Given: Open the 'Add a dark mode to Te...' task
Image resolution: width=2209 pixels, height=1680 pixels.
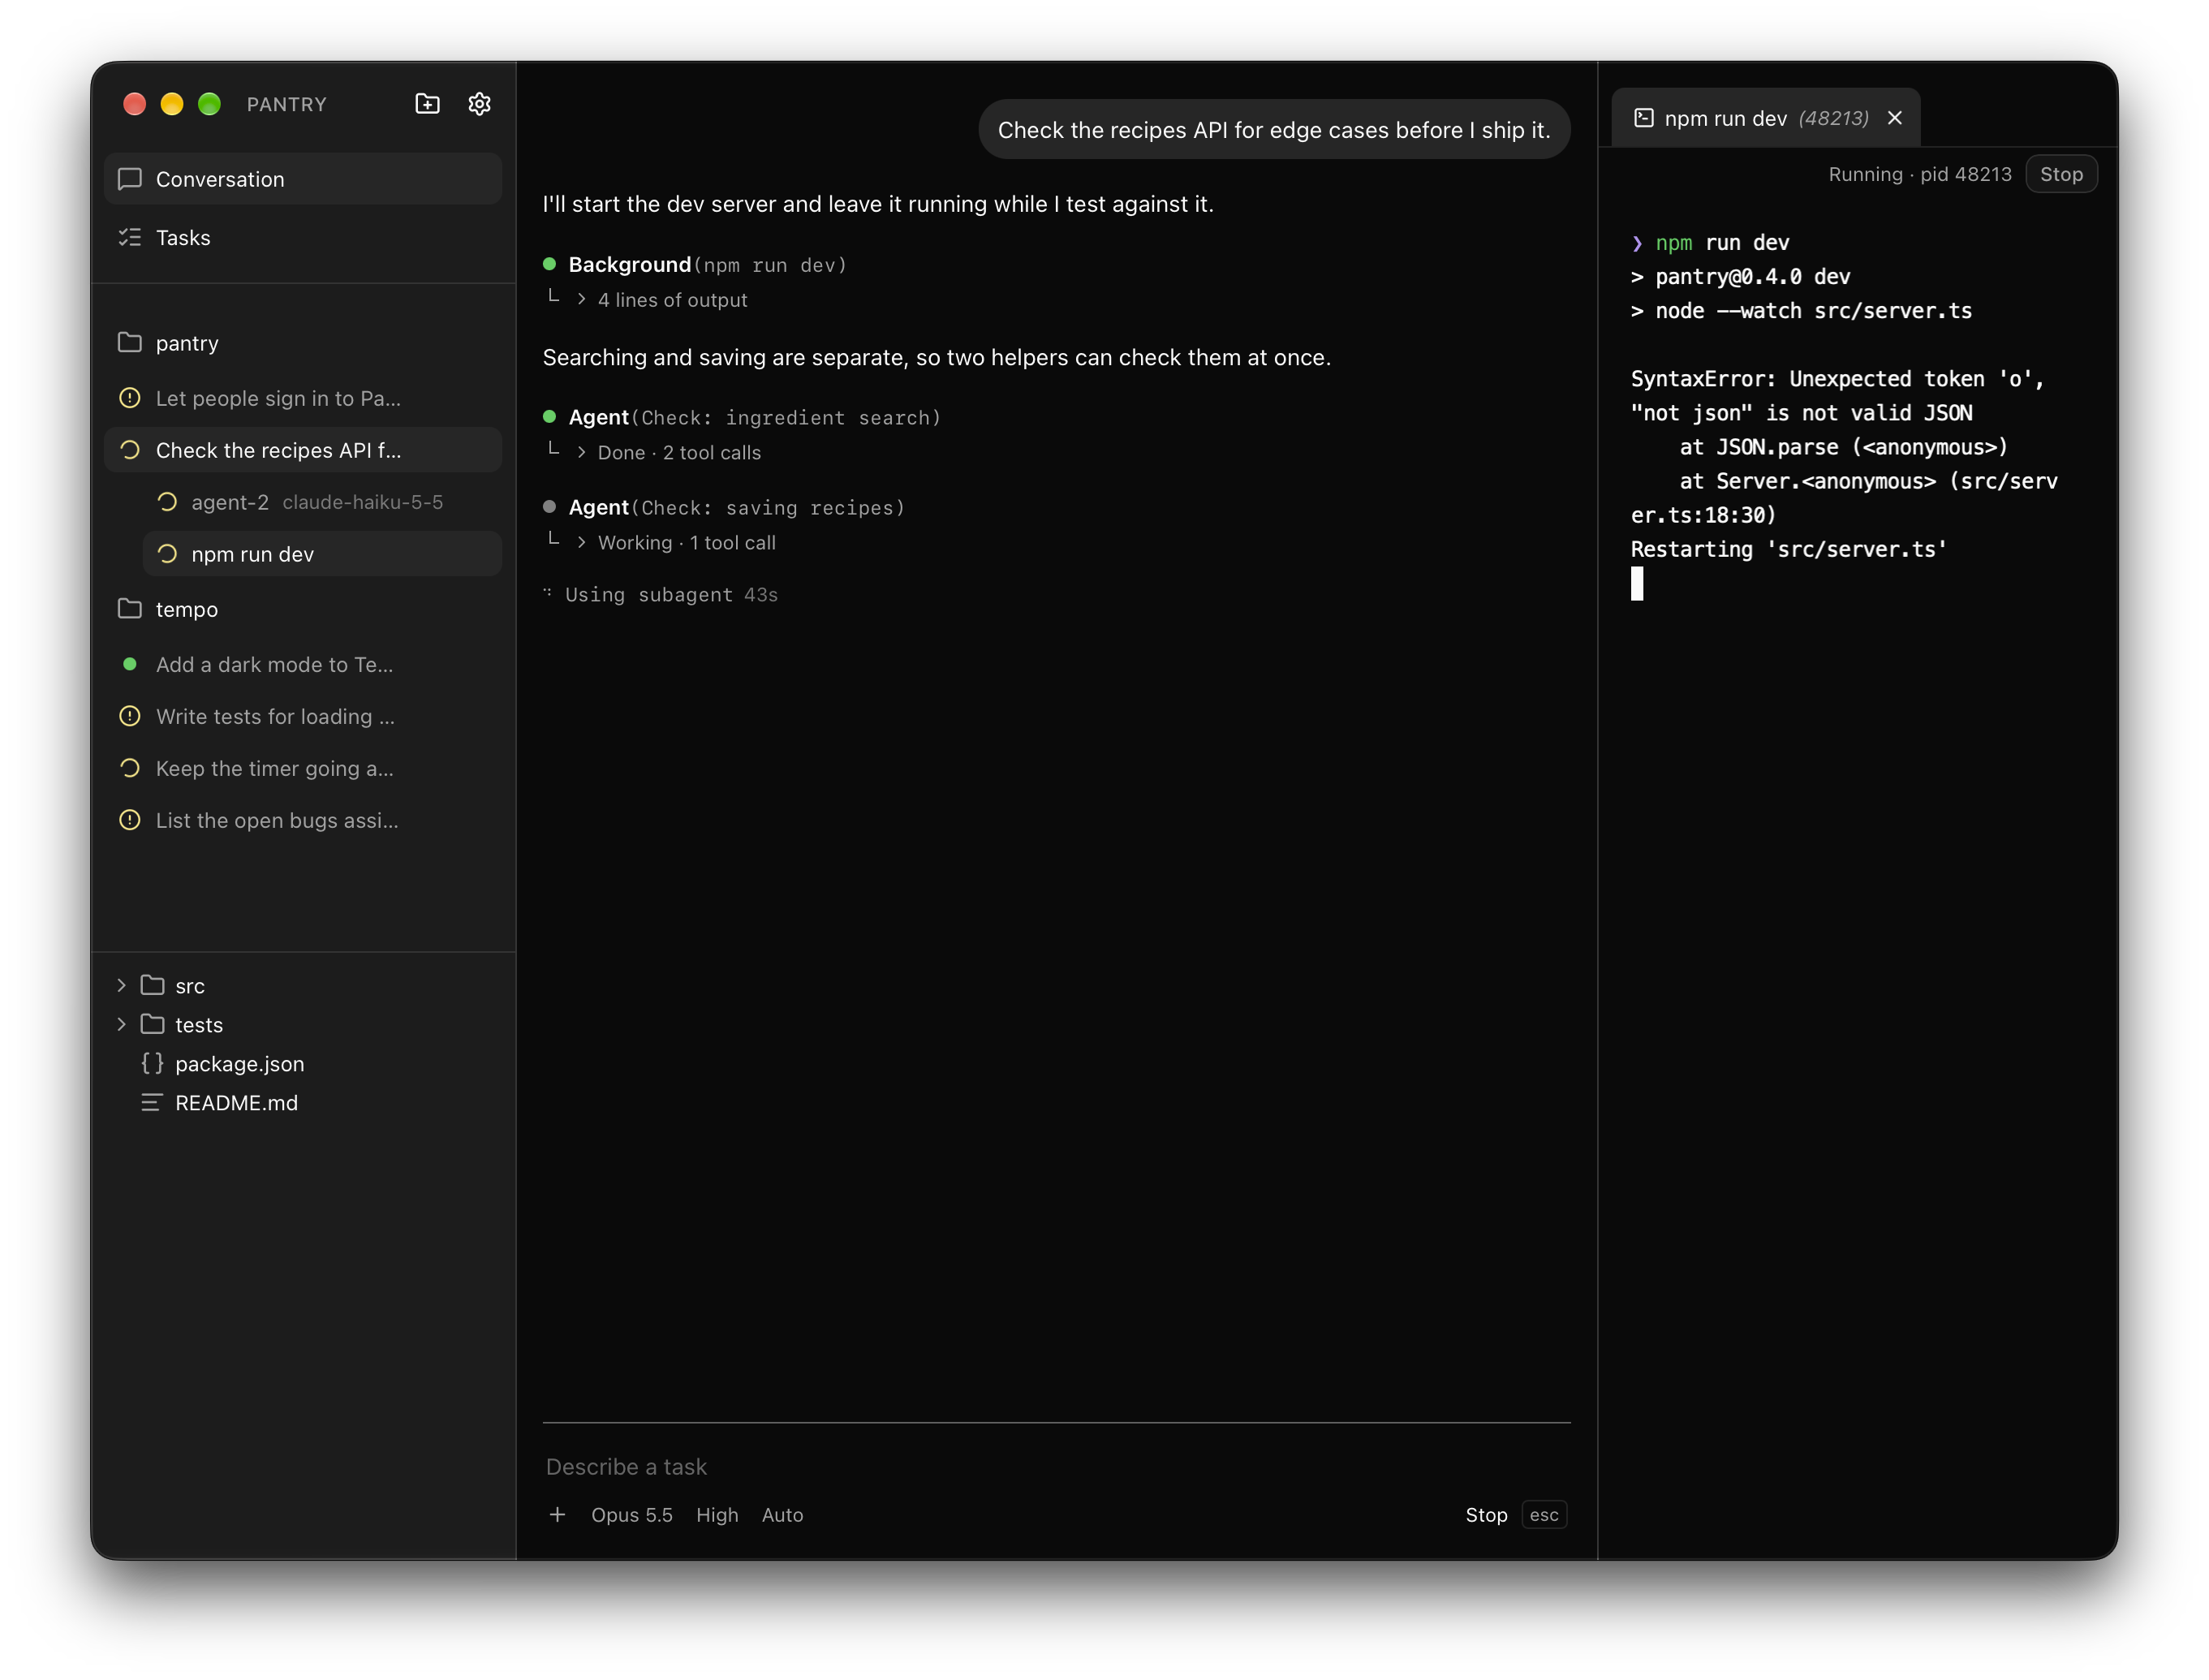Looking at the screenshot, I should [x=303, y=665].
